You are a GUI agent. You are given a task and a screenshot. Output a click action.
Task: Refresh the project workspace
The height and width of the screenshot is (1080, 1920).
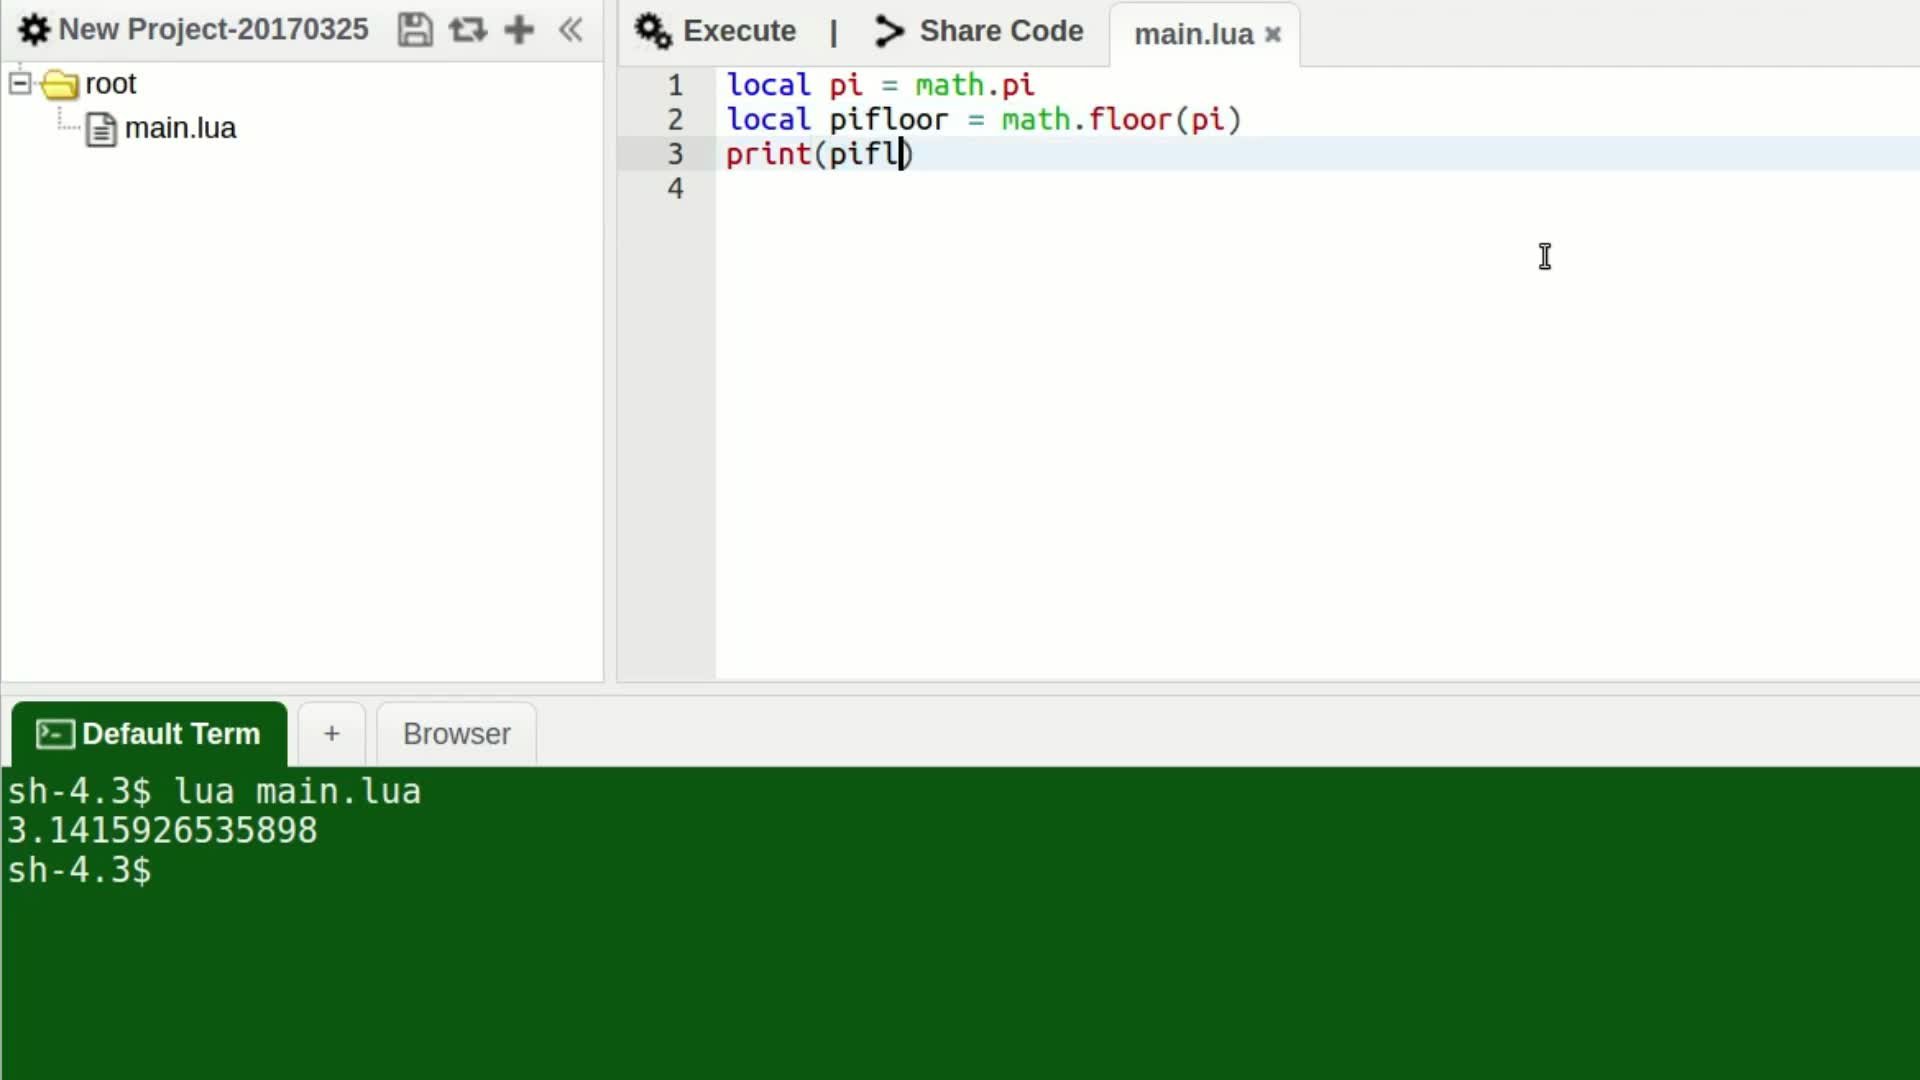[x=467, y=29]
